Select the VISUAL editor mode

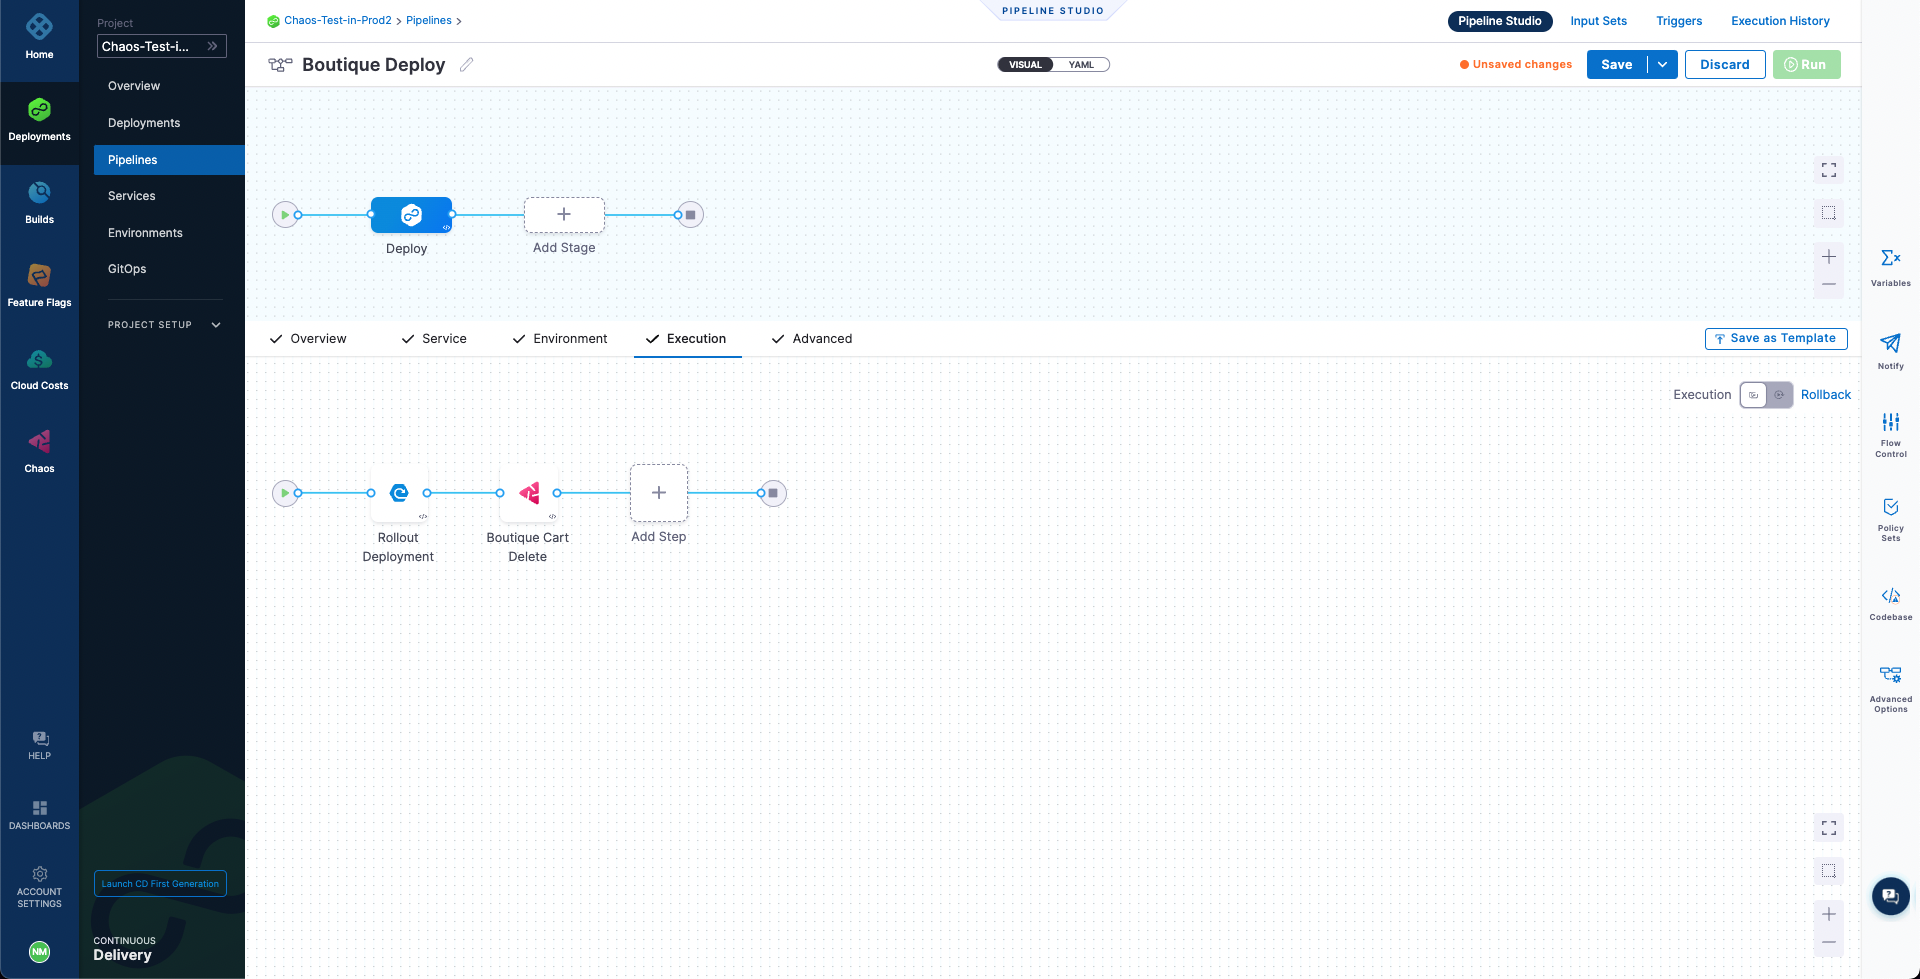(x=1025, y=65)
